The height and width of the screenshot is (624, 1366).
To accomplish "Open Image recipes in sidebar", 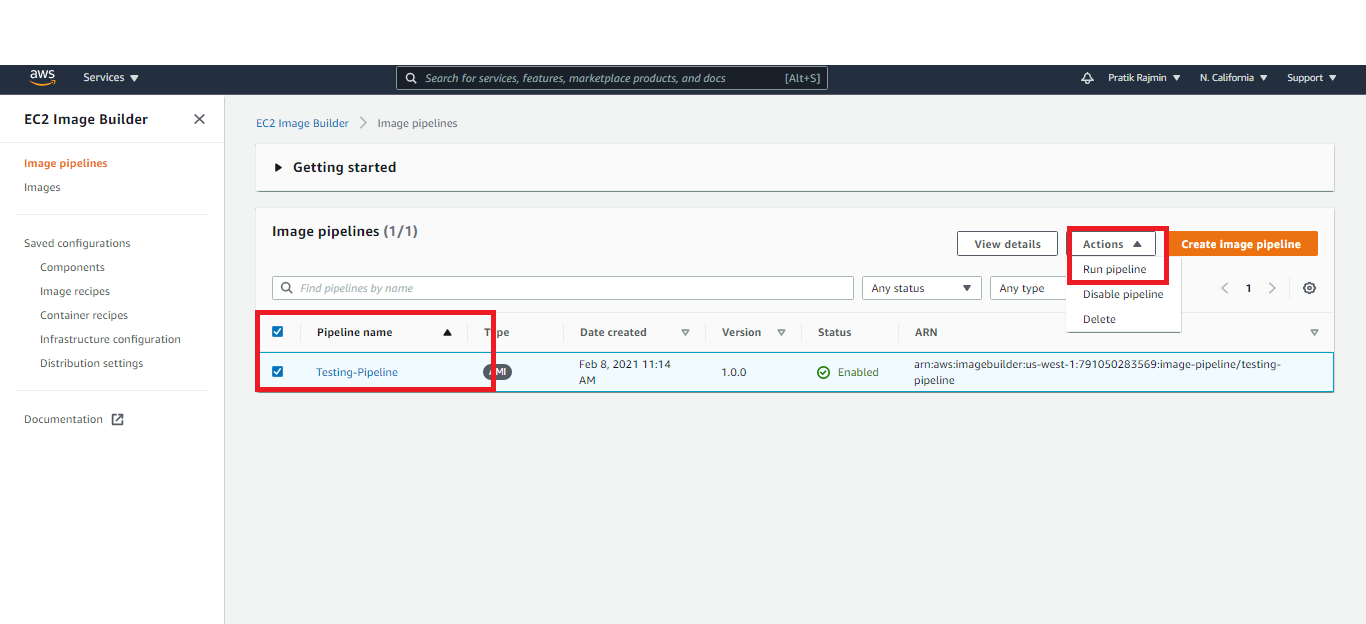I will 75,291.
